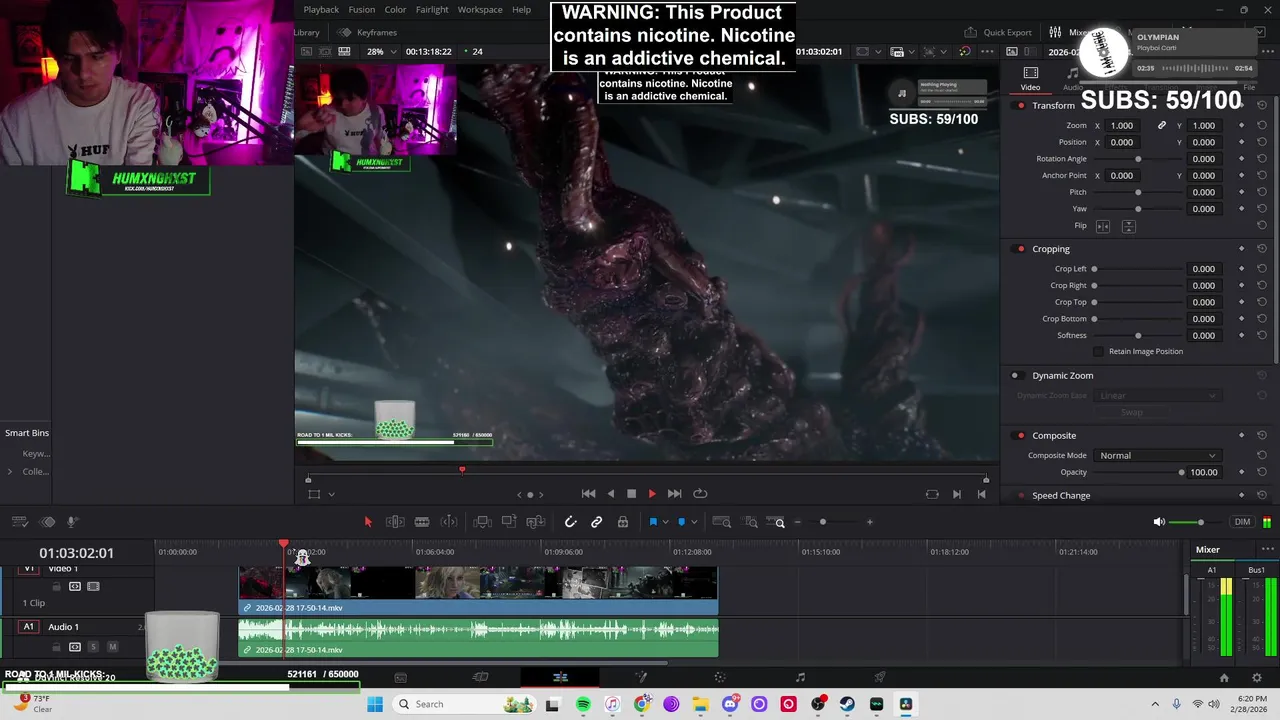Open the Fairlight menu

pos(432,10)
